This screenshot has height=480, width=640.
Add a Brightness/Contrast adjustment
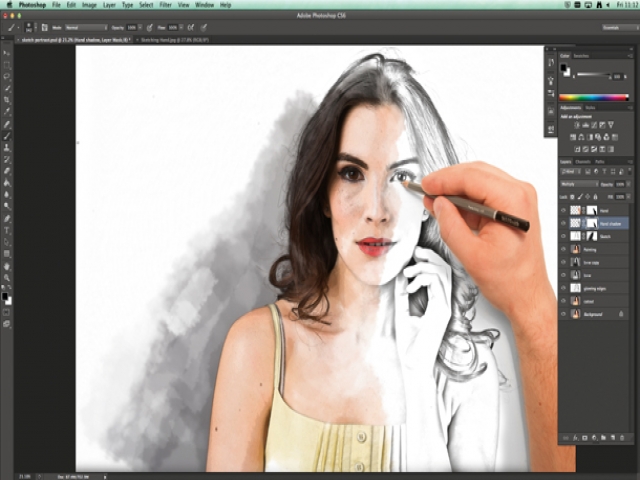tap(577, 125)
